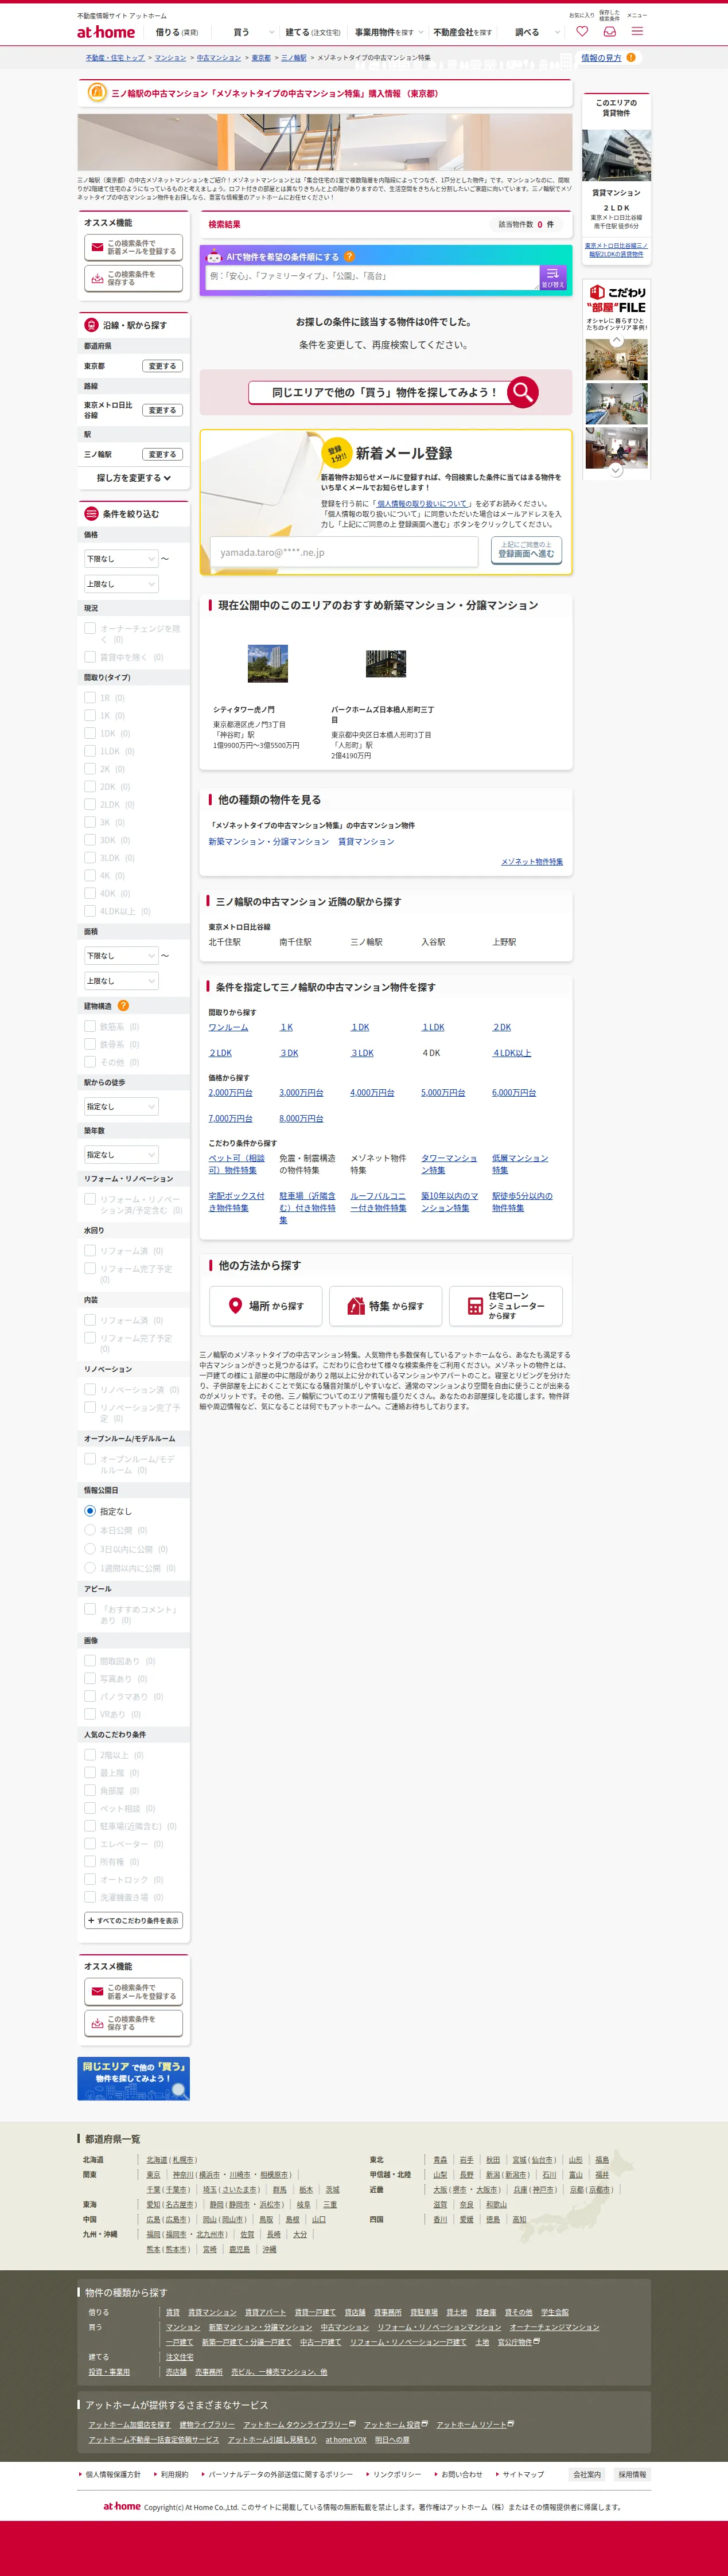Screen dimensions: 728x2576
Task: Open the タワーマンション特集 link
Action: [449, 1164]
